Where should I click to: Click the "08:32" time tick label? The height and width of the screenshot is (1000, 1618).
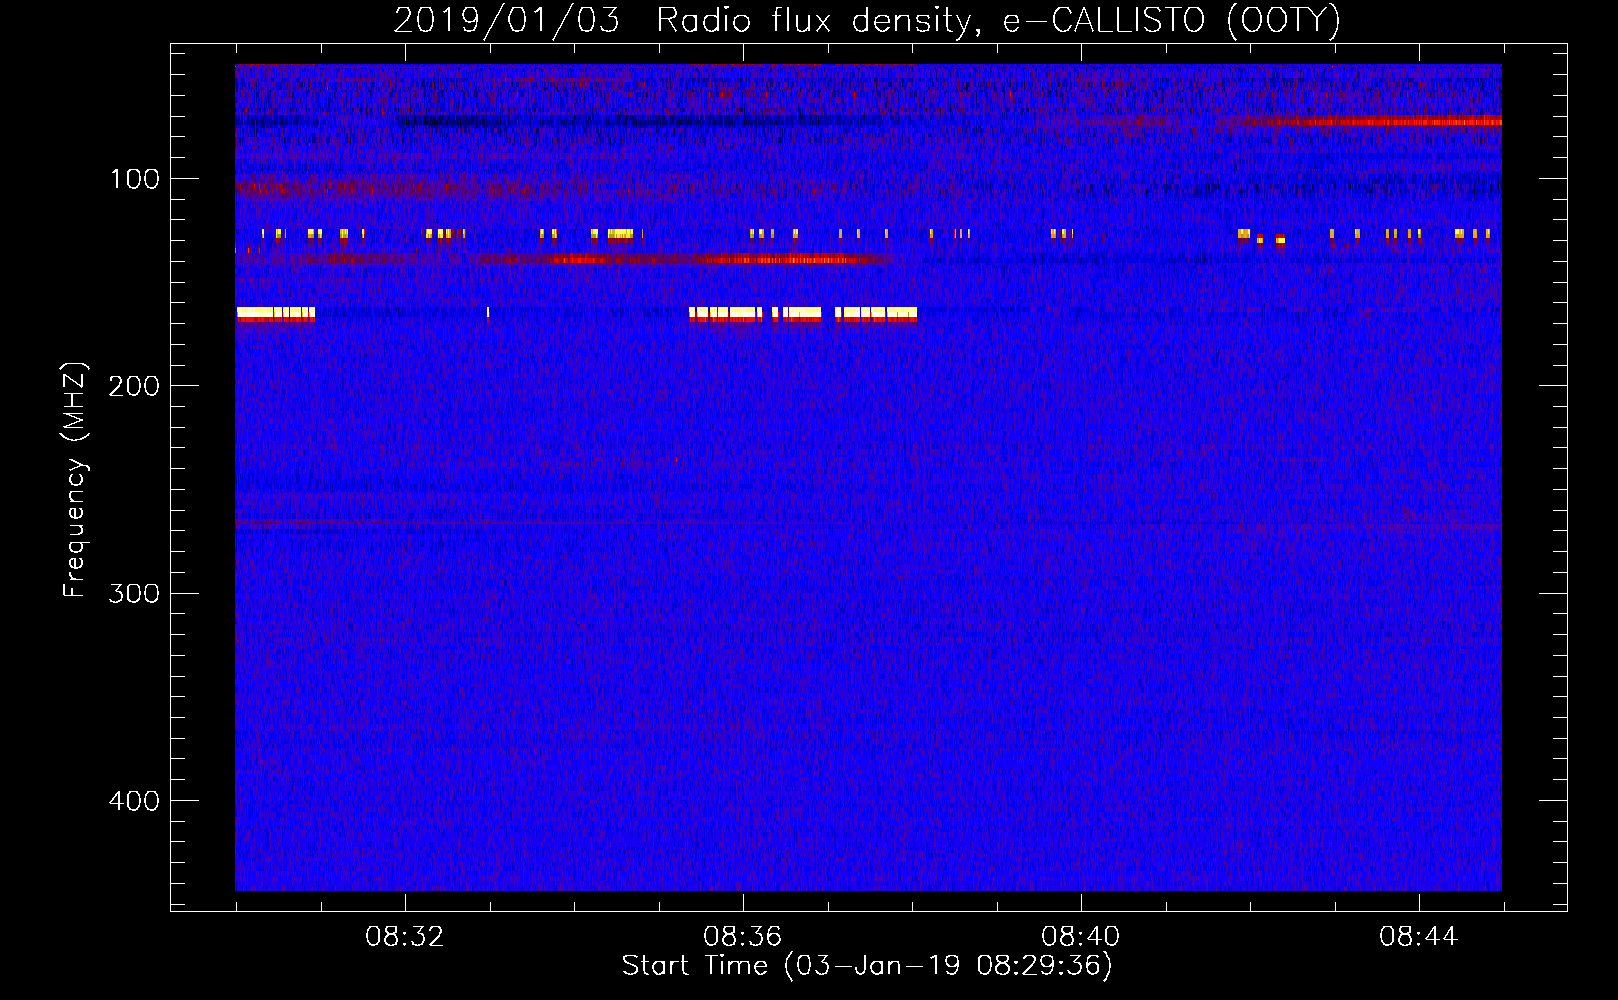coord(405,937)
